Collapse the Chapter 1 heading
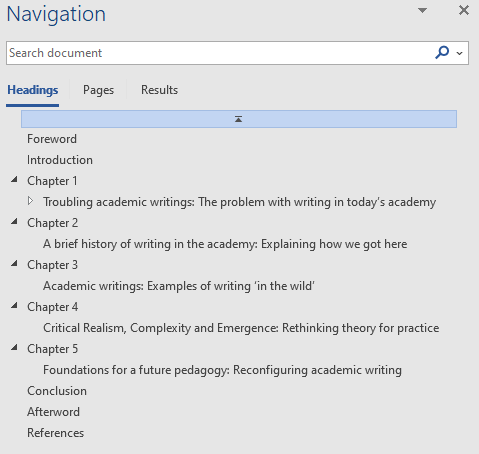This screenshot has height=454, width=479. 14,180
